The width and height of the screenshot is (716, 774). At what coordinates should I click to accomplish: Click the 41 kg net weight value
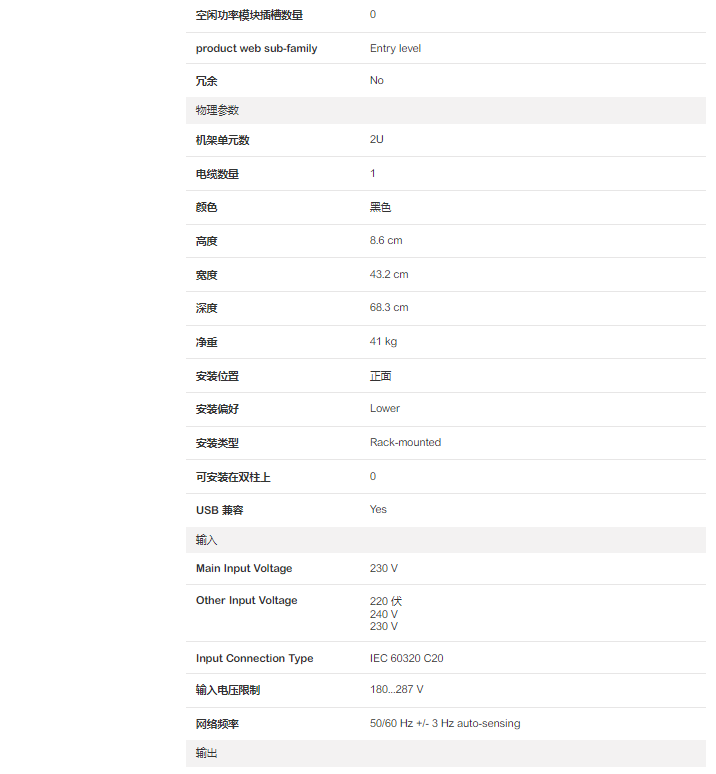tap(383, 342)
